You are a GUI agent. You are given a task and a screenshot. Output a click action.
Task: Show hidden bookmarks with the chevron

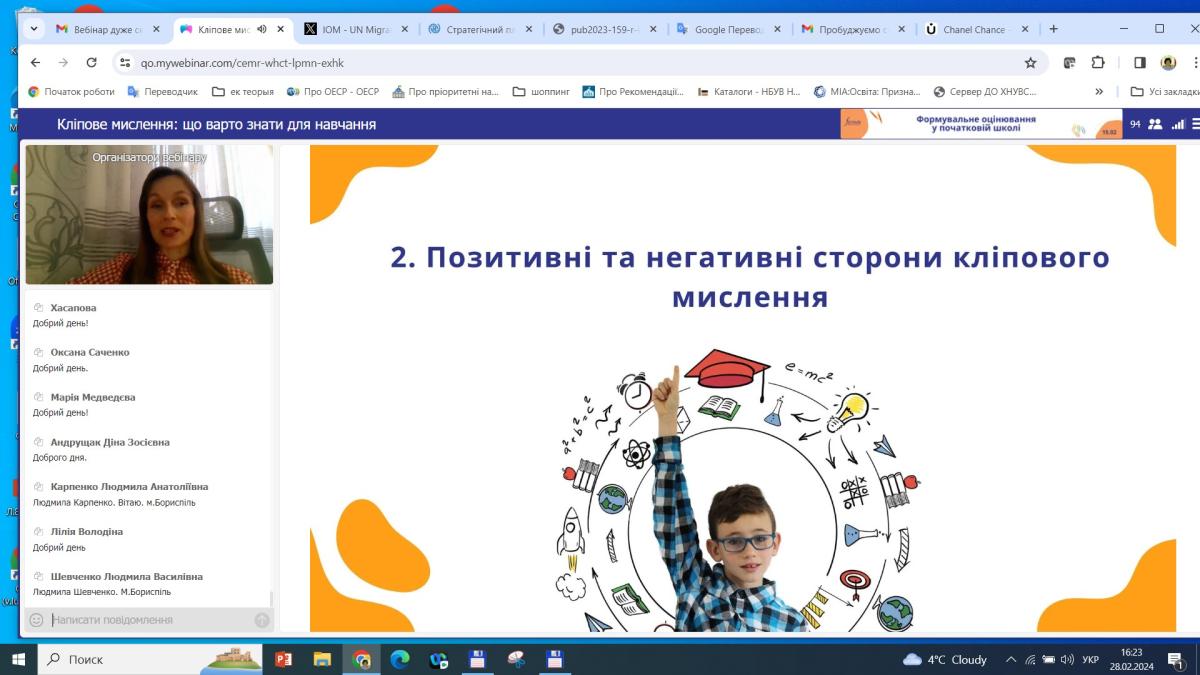pyautogui.click(x=1099, y=91)
